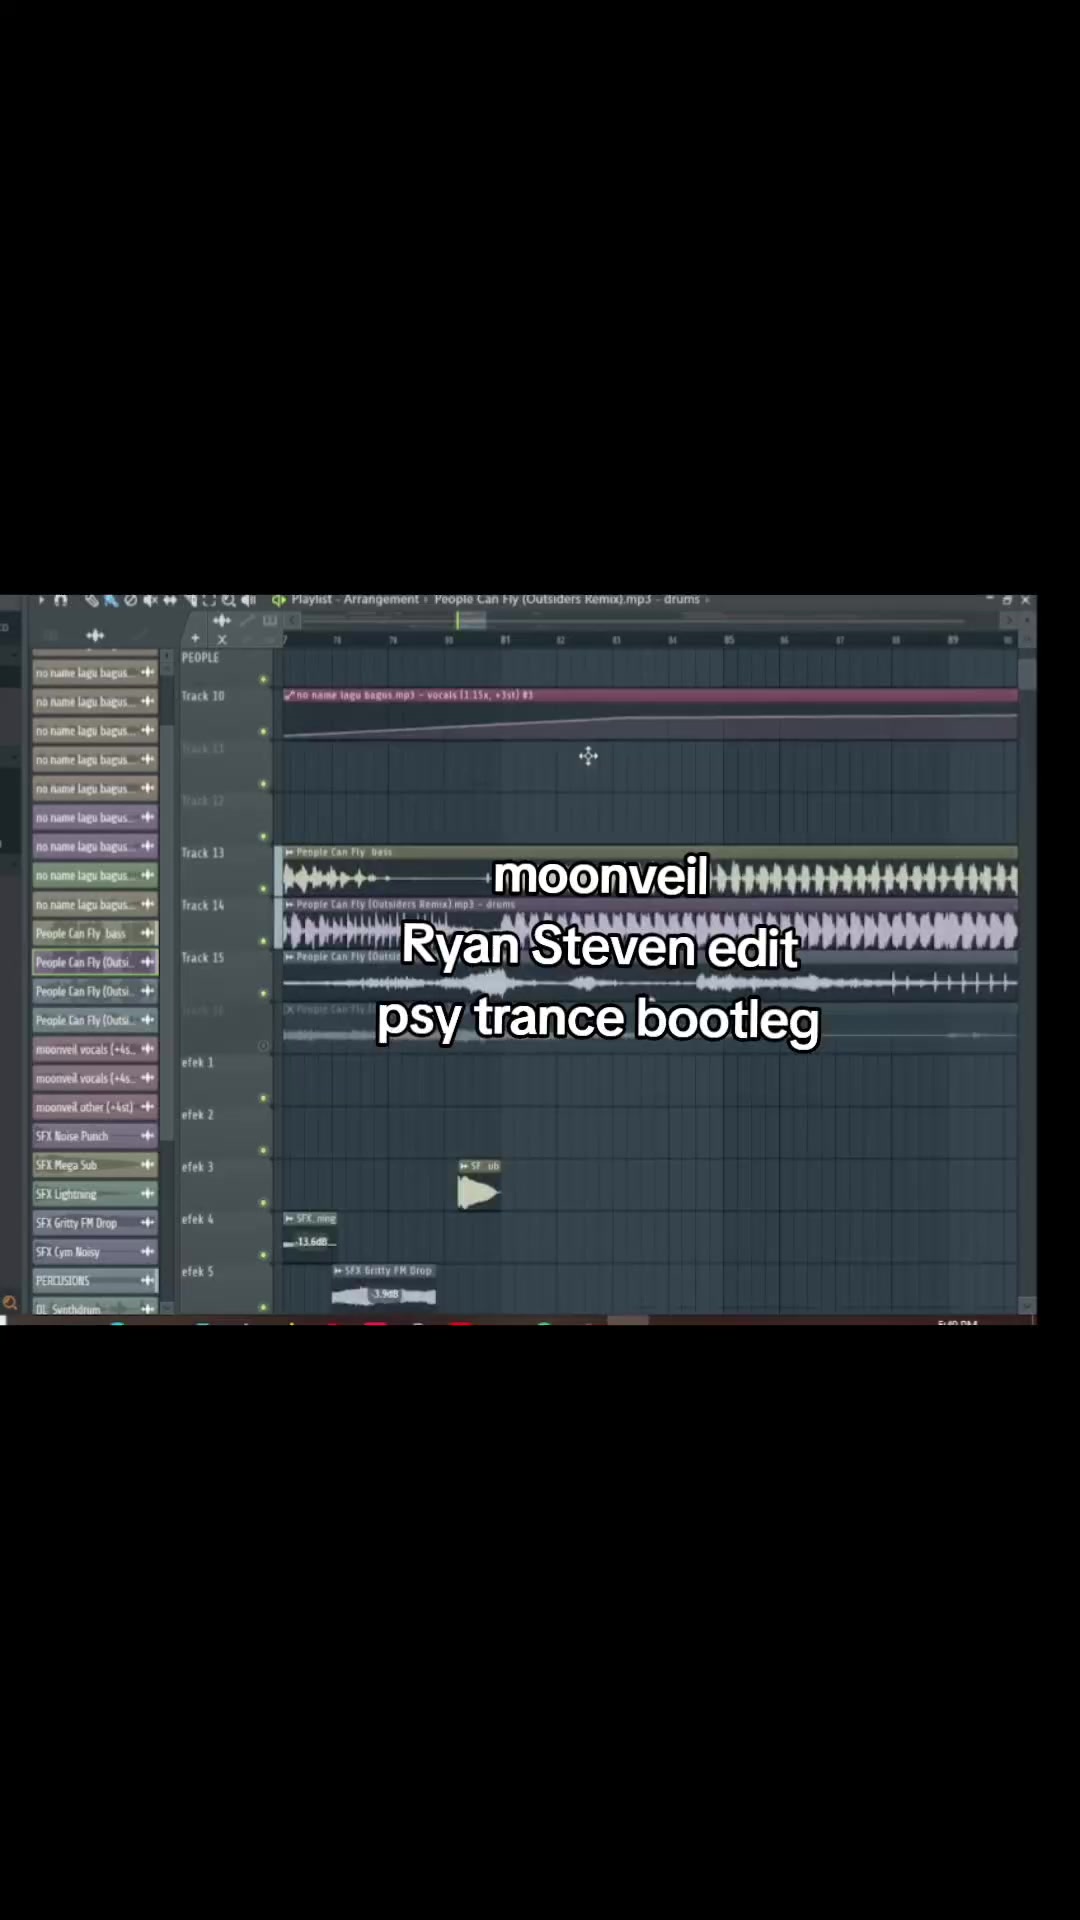Image resolution: width=1080 pixels, height=1920 pixels.
Task: Select the Zoom magnifier tool
Action: [229, 600]
